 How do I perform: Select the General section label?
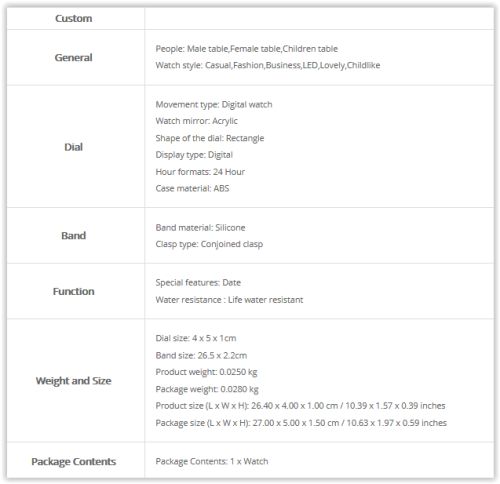pyautogui.click(x=73, y=57)
